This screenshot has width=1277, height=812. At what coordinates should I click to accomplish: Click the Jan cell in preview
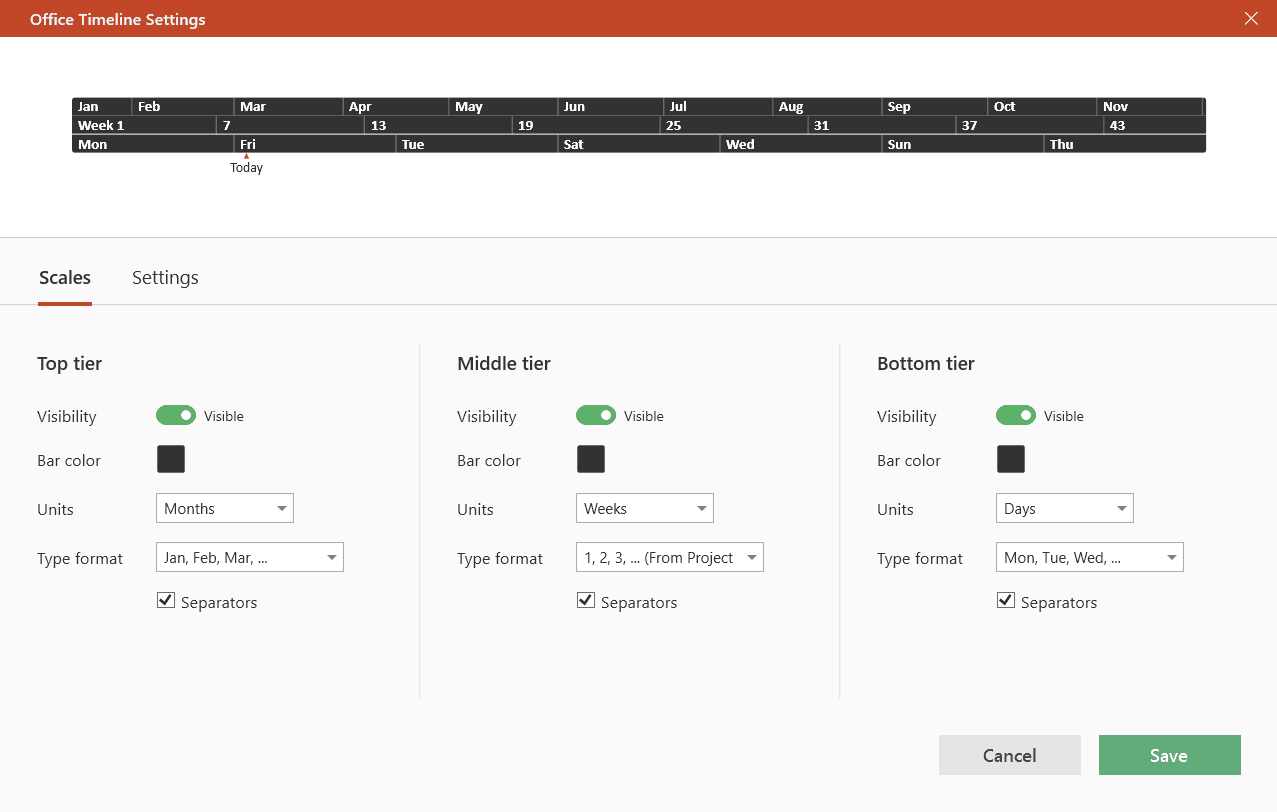click(x=102, y=106)
